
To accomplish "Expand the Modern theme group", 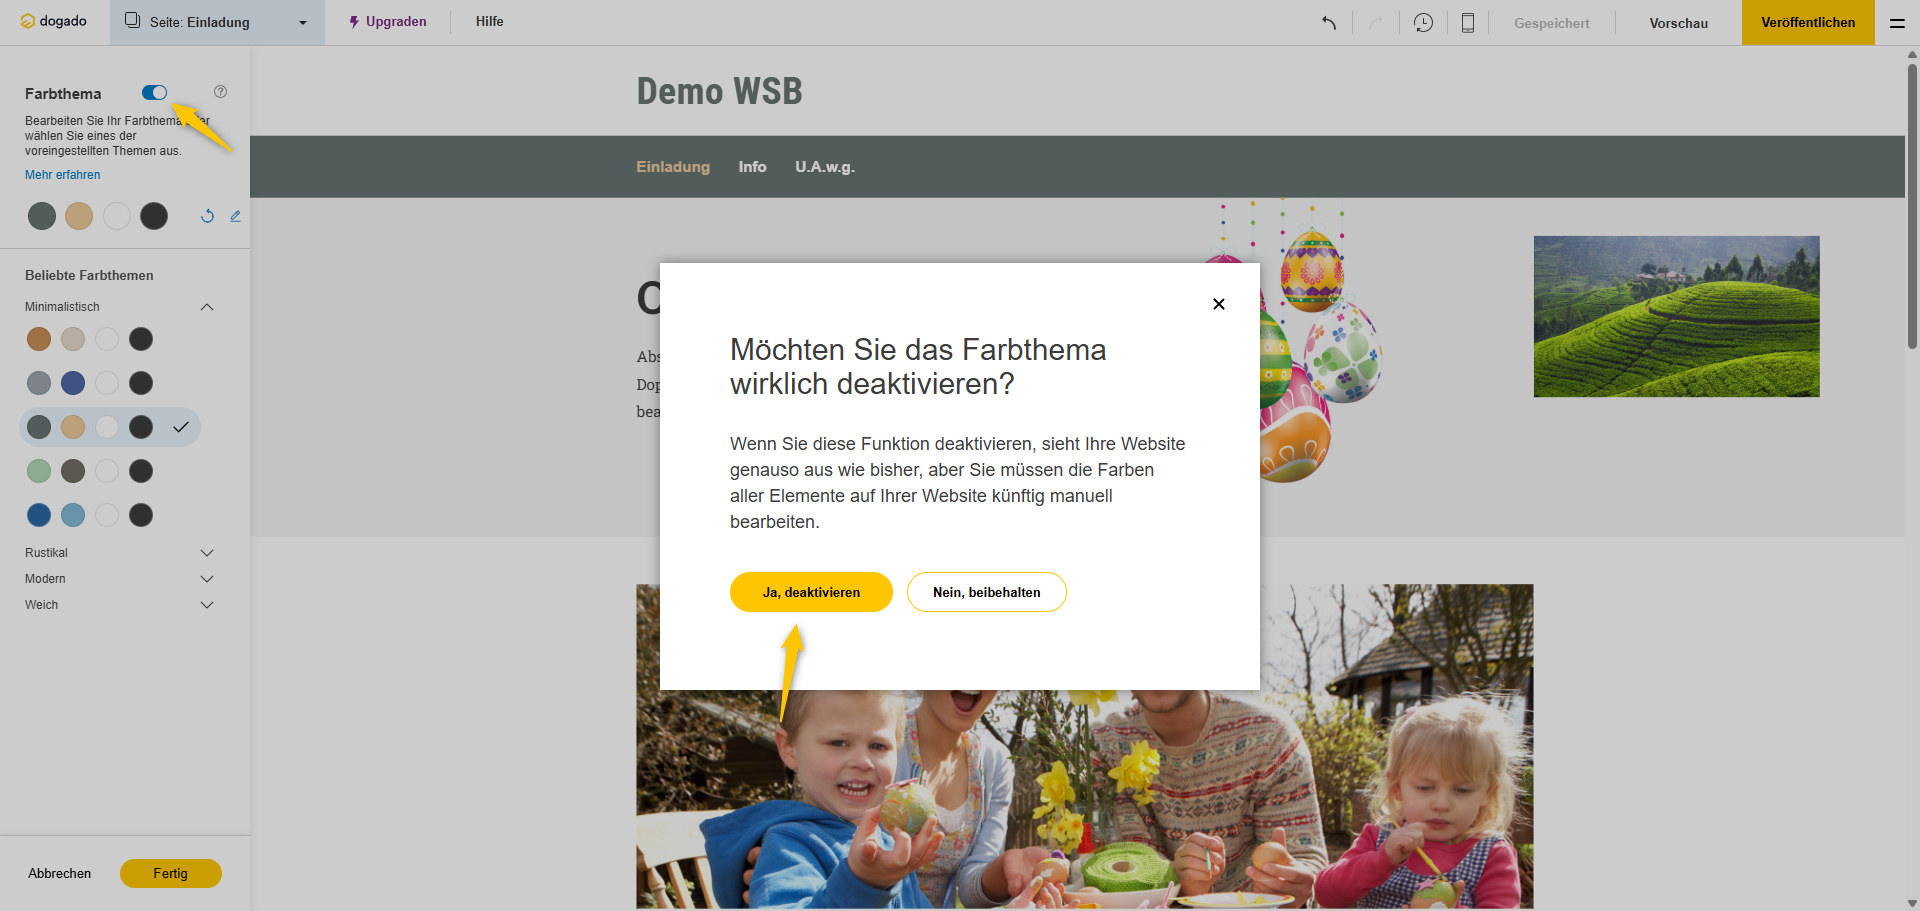I will tap(207, 579).
